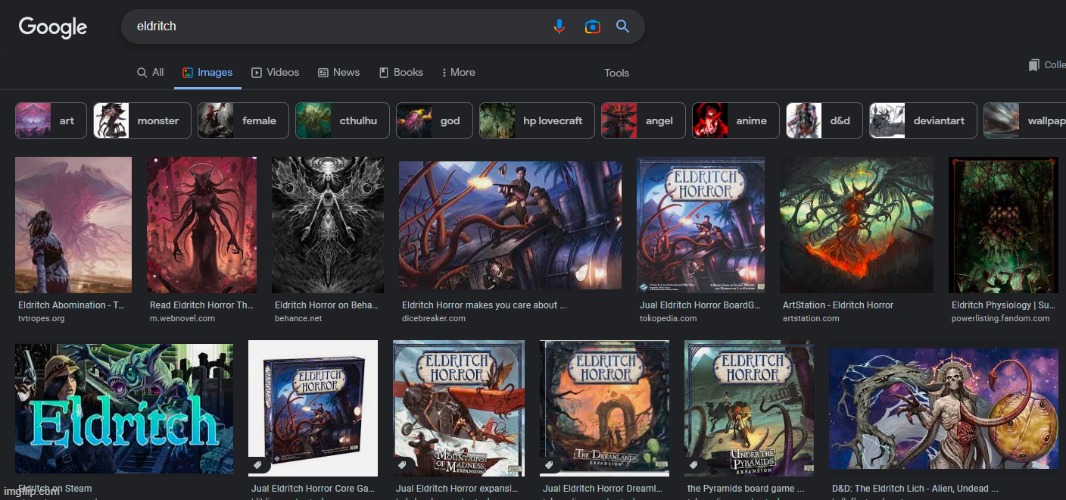1066x500 pixels.
Task: Open the Tools filter options
Action: pos(617,73)
